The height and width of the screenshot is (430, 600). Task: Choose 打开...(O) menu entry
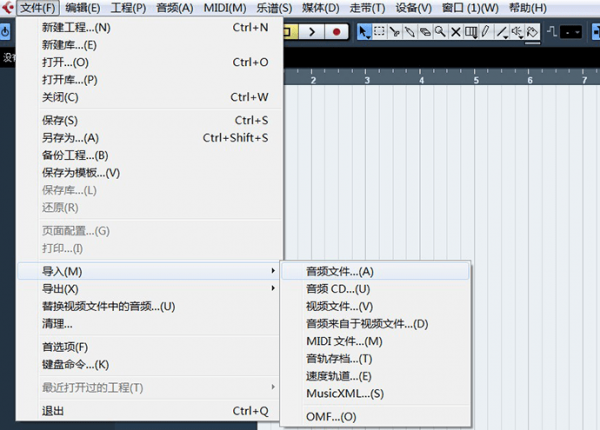[x=150, y=62]
